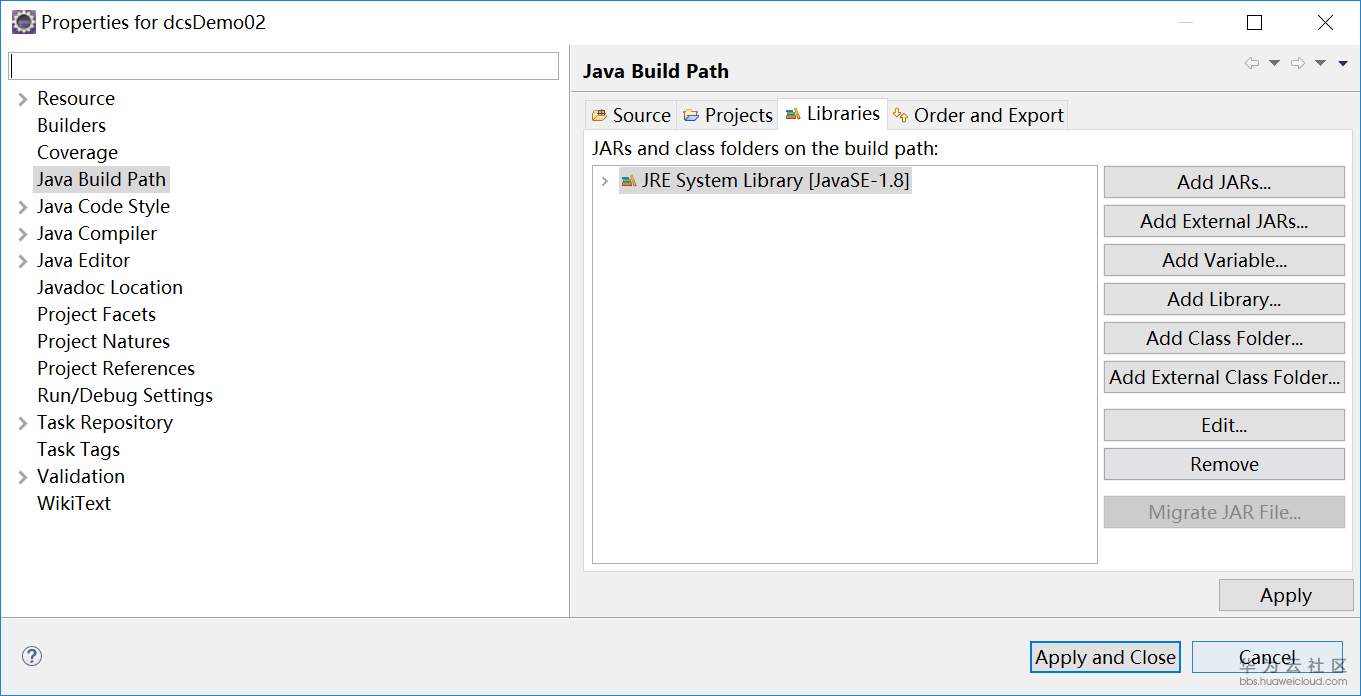1361x696 pixels.
Task: Expand the Java Compiler category
Action: pos(23,234)
